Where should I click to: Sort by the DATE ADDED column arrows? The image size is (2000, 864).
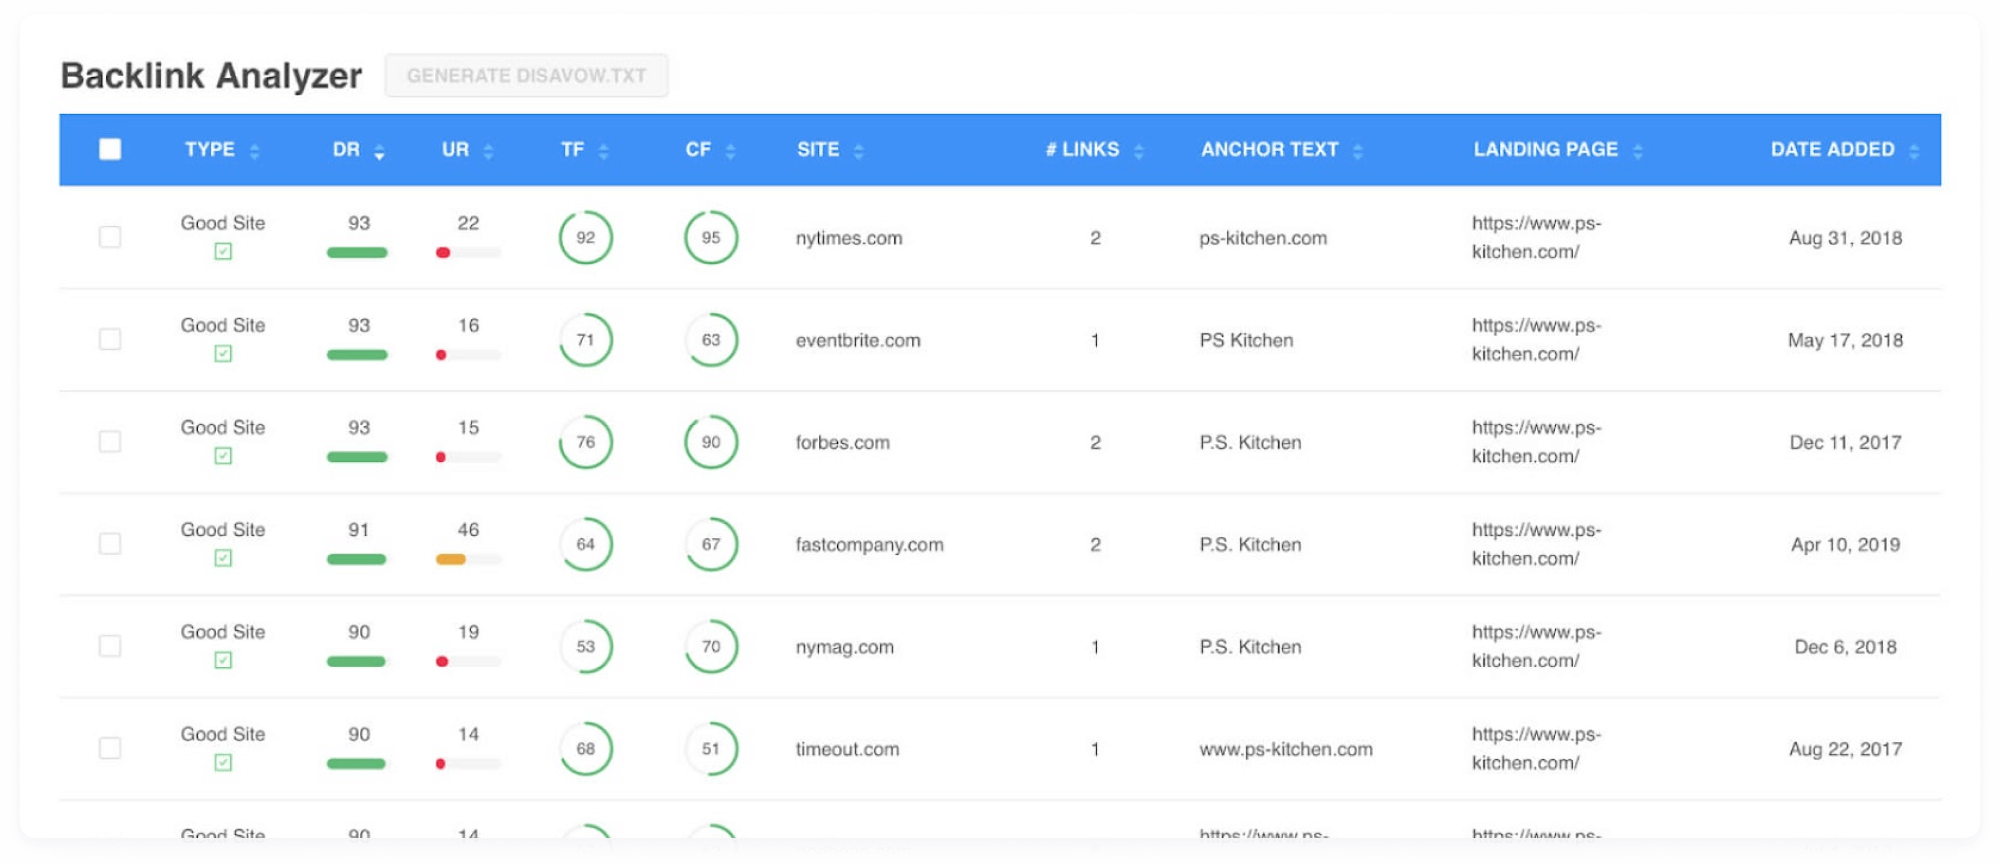[1913, 152]
